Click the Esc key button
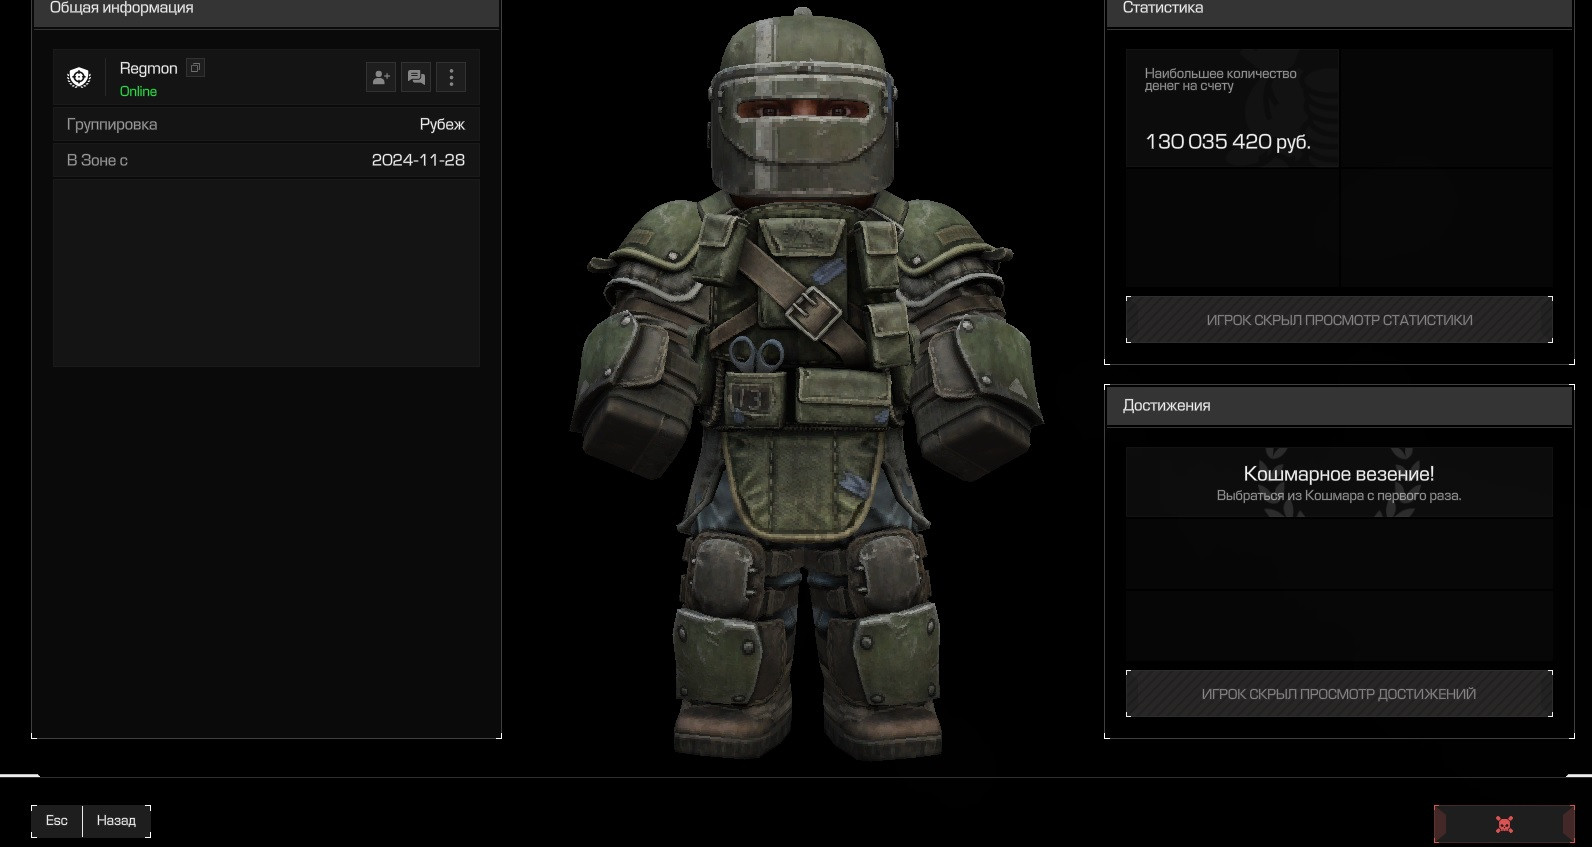Screen dimensions: 1592x847 [x=57, y=821]
